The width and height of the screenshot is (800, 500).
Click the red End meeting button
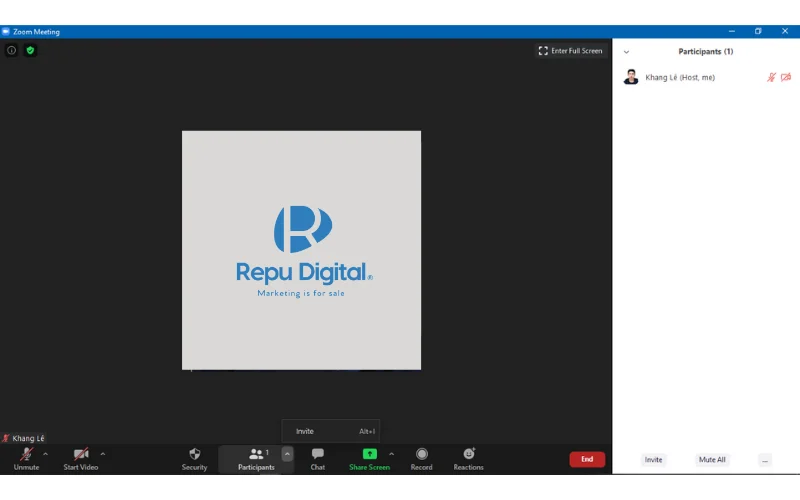(587, 459)
